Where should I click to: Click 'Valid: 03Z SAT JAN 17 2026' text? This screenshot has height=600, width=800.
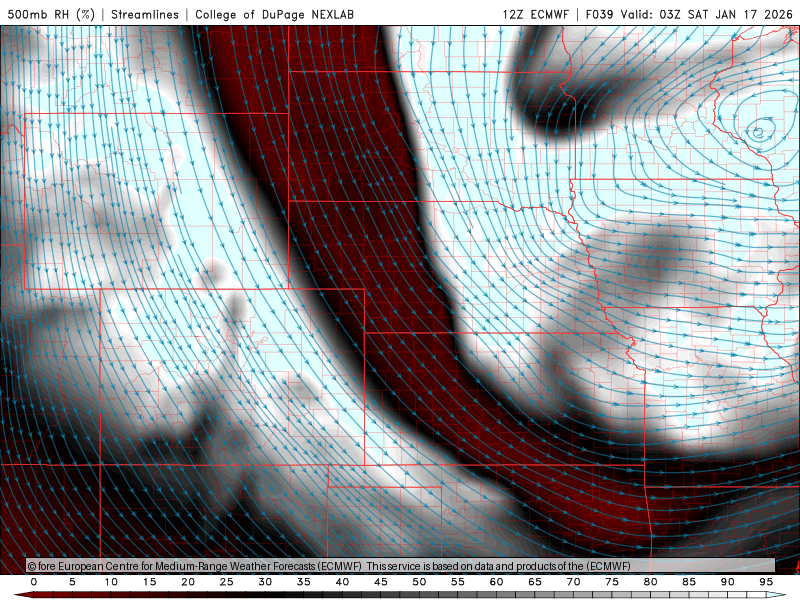(707, 14)
